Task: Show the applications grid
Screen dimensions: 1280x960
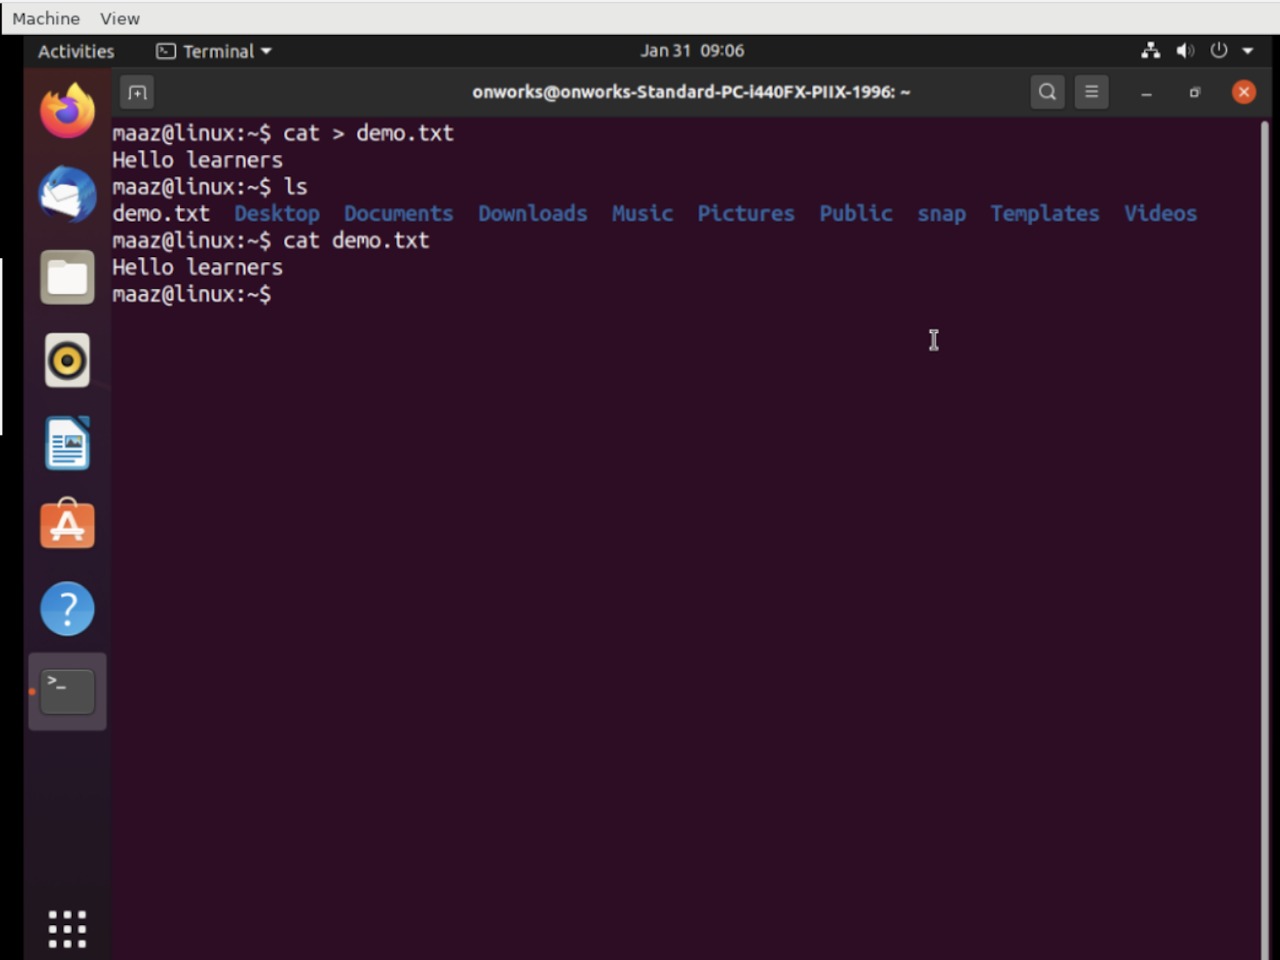Action: pos(67,928)
